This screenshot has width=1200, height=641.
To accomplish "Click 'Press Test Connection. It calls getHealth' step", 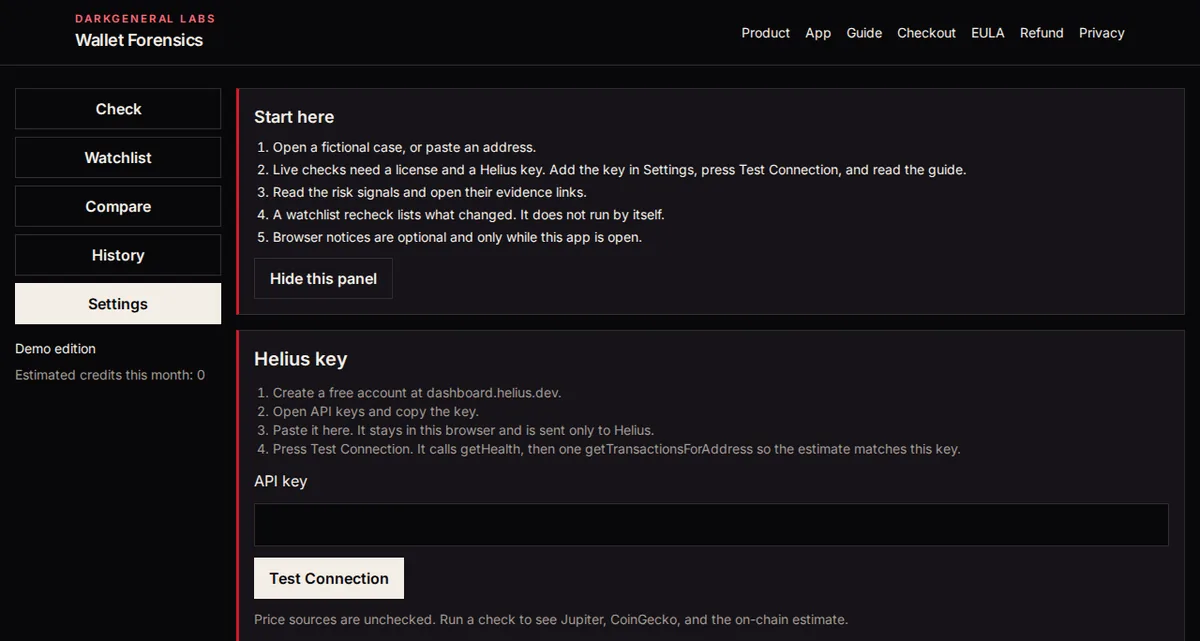I will click(616, 449).
